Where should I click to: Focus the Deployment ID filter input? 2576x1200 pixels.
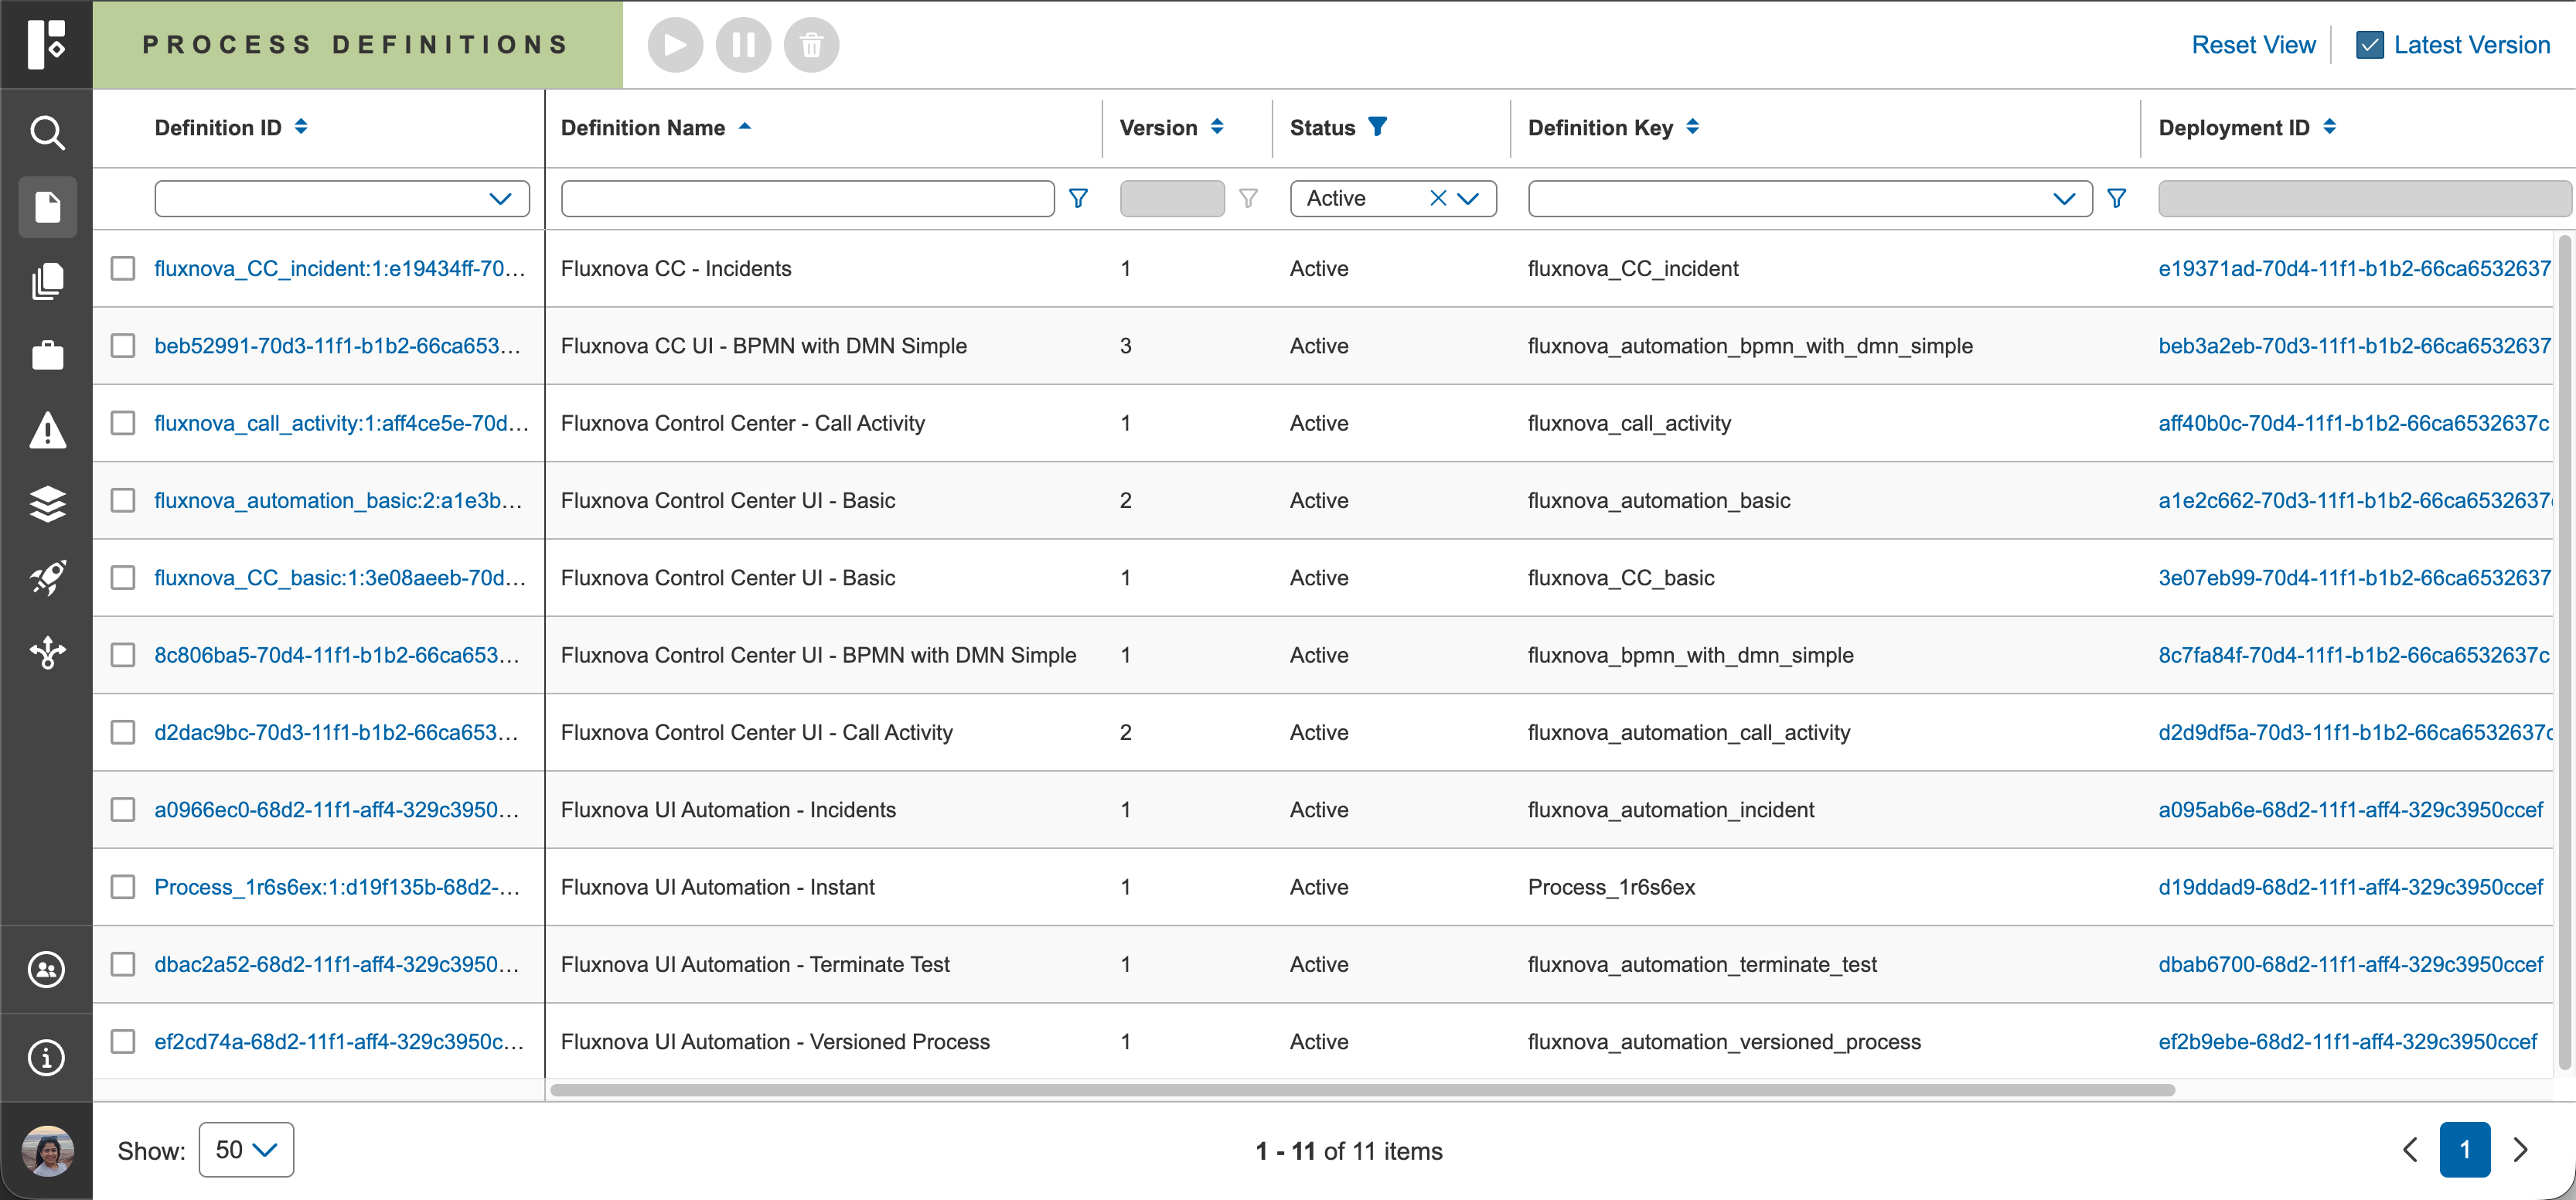coord(2364,198)
